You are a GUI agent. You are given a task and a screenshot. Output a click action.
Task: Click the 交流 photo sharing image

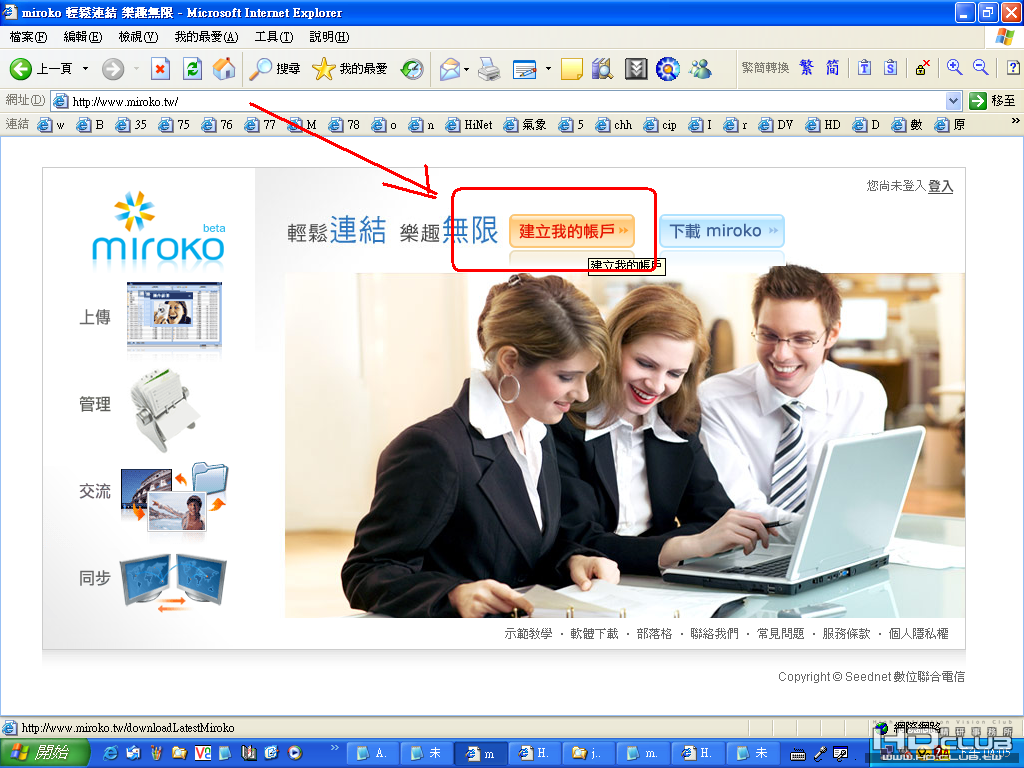(174, 496)
